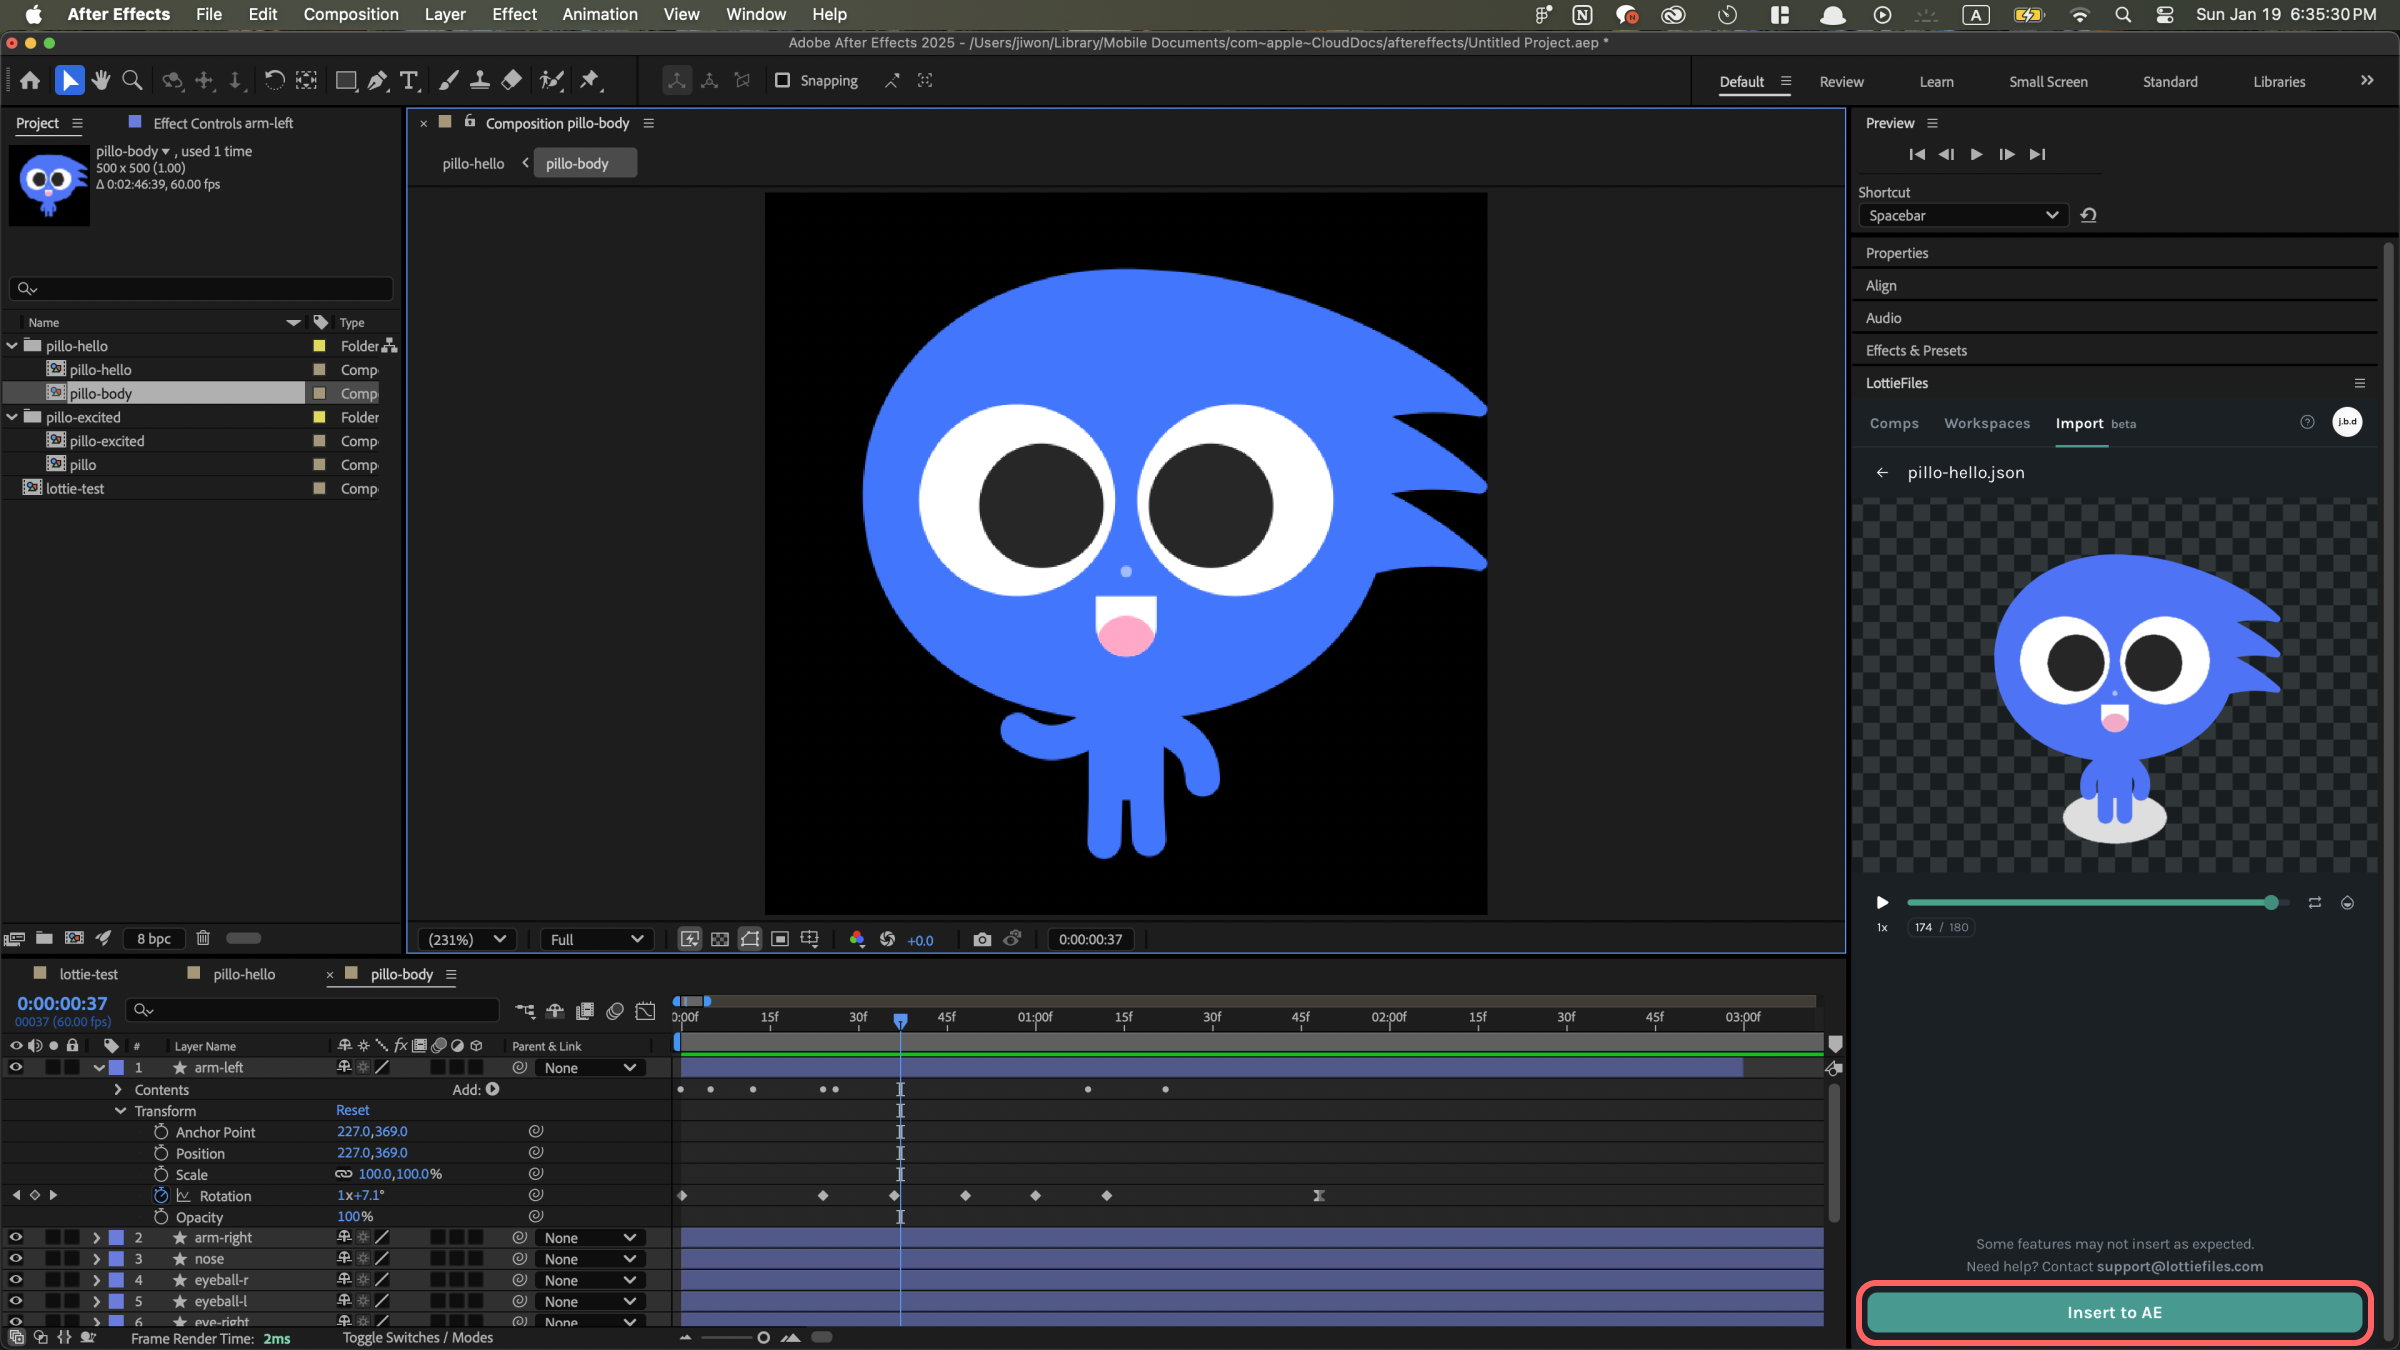Open the Spacebar shortcut dropdown
Viewport: 2400px width, 1350px height.
click(x=1962, y=215)
